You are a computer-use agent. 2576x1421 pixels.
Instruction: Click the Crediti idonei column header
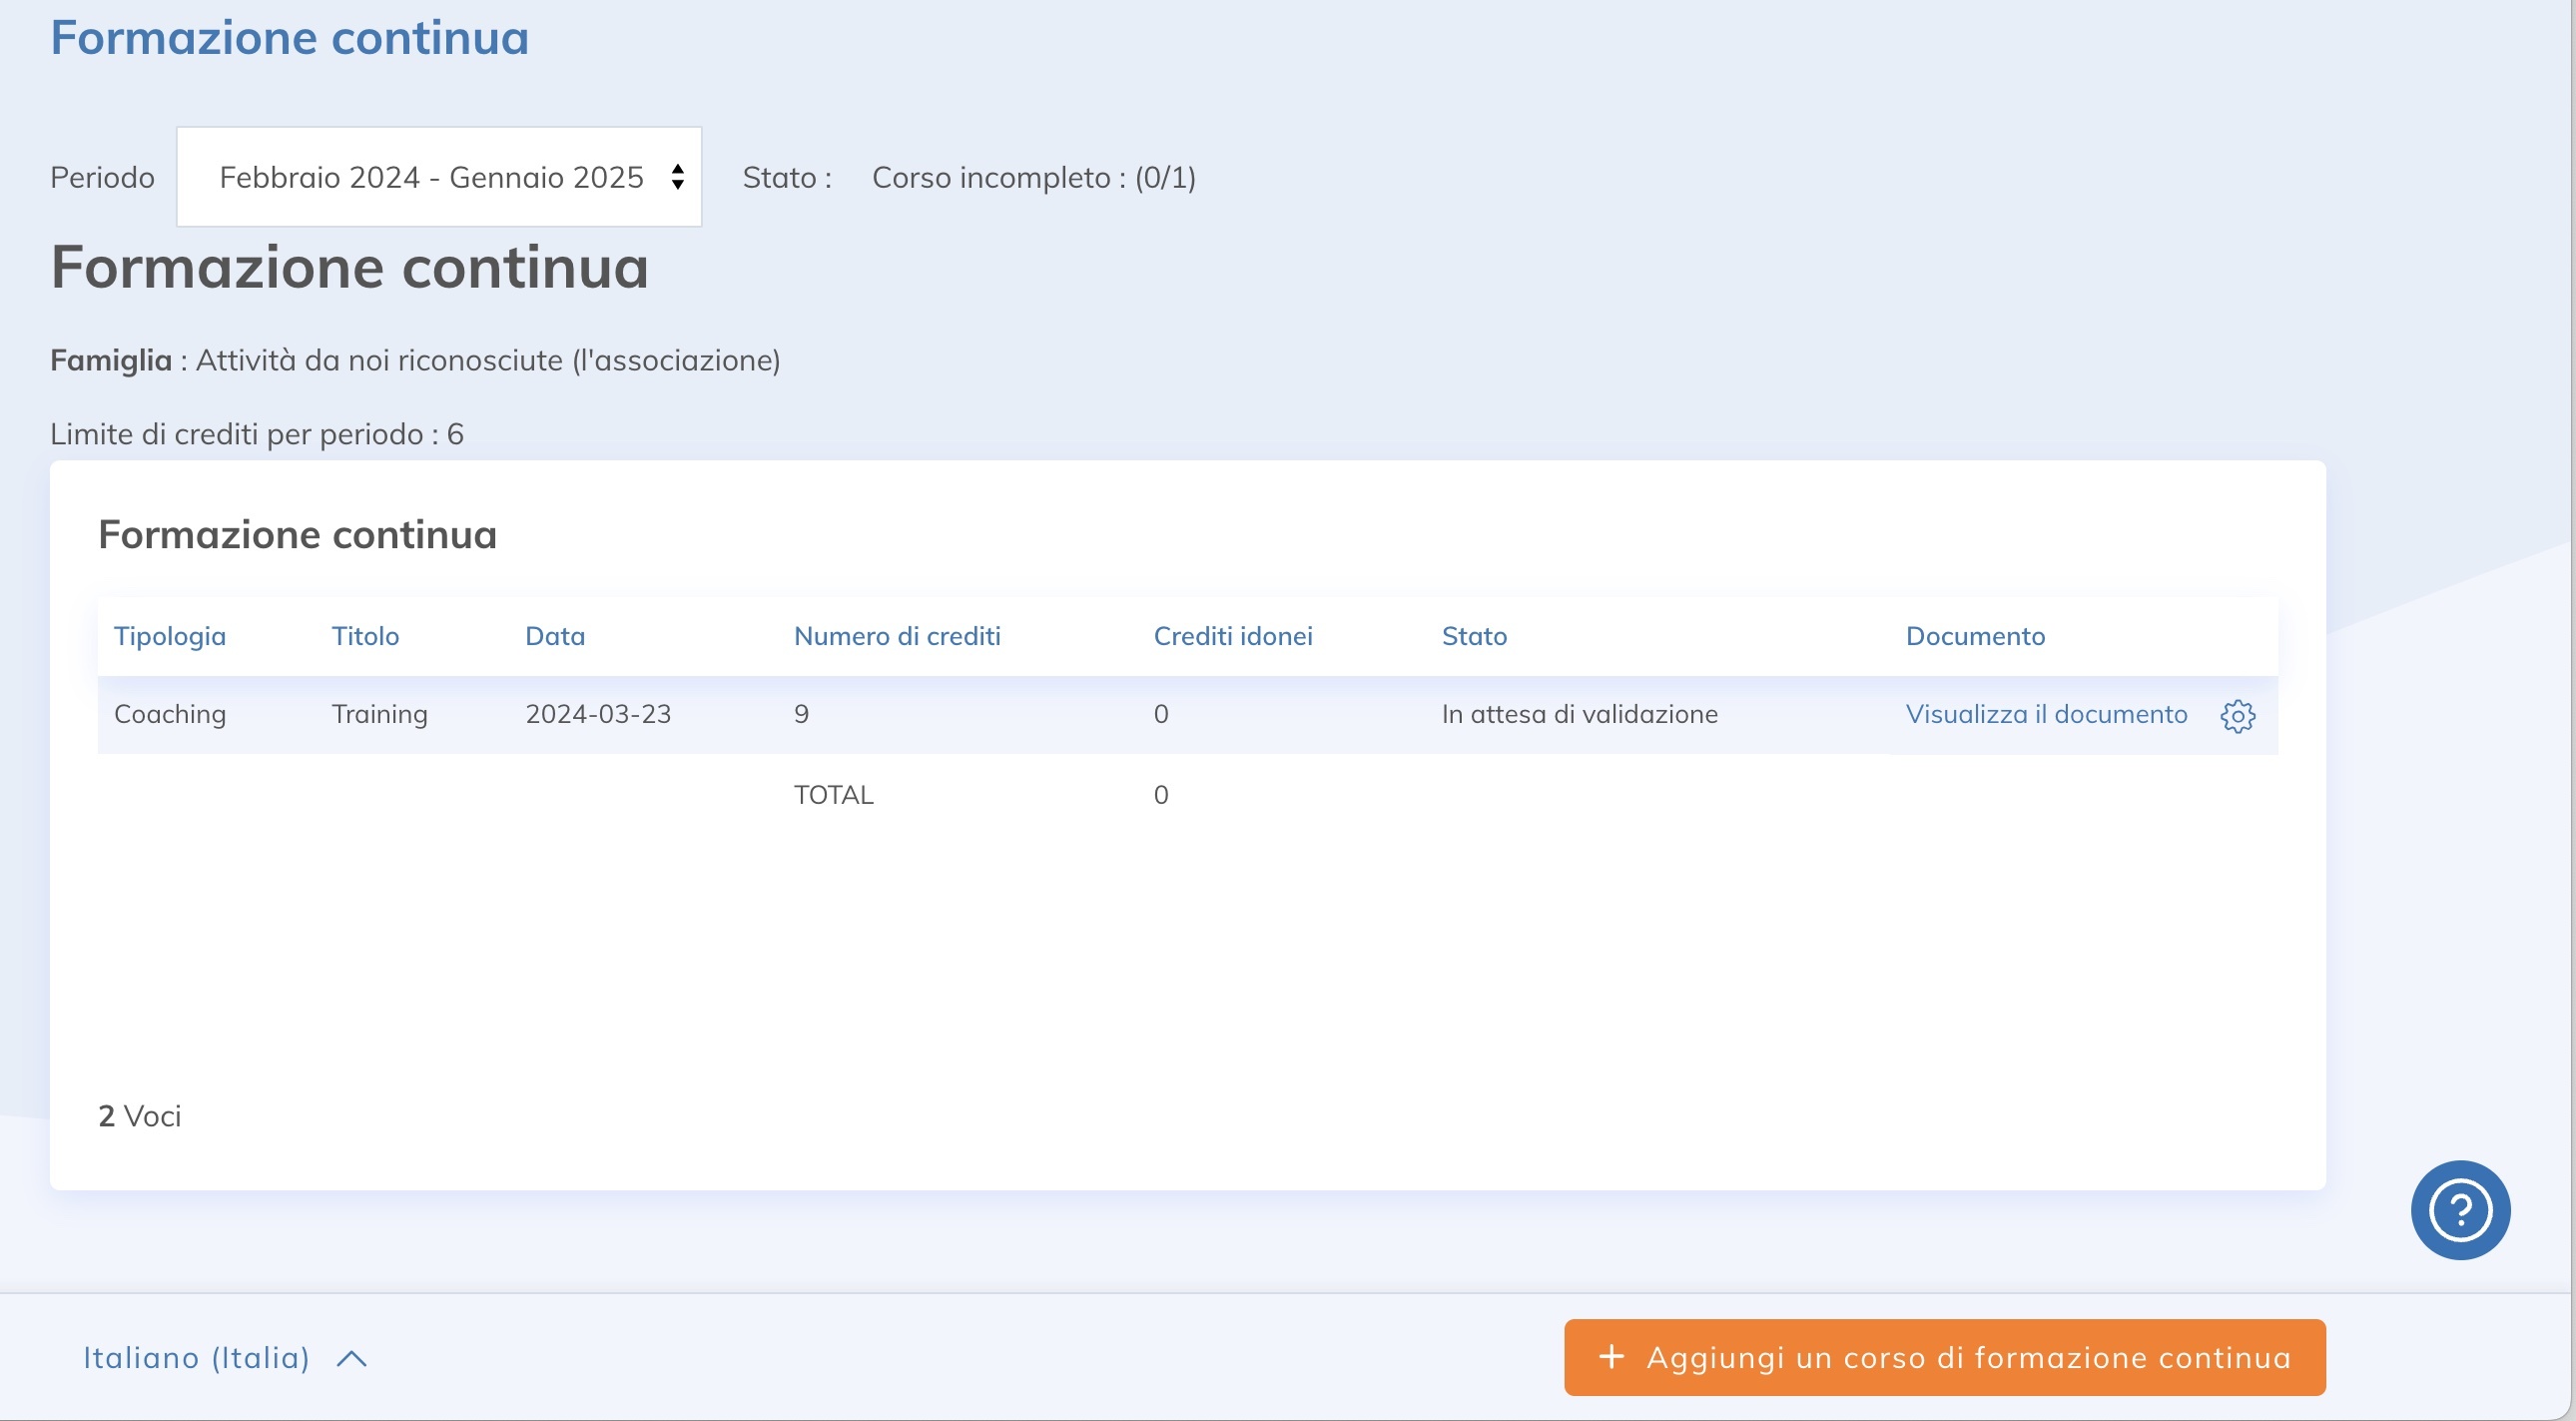click(x=1232, y=636)
